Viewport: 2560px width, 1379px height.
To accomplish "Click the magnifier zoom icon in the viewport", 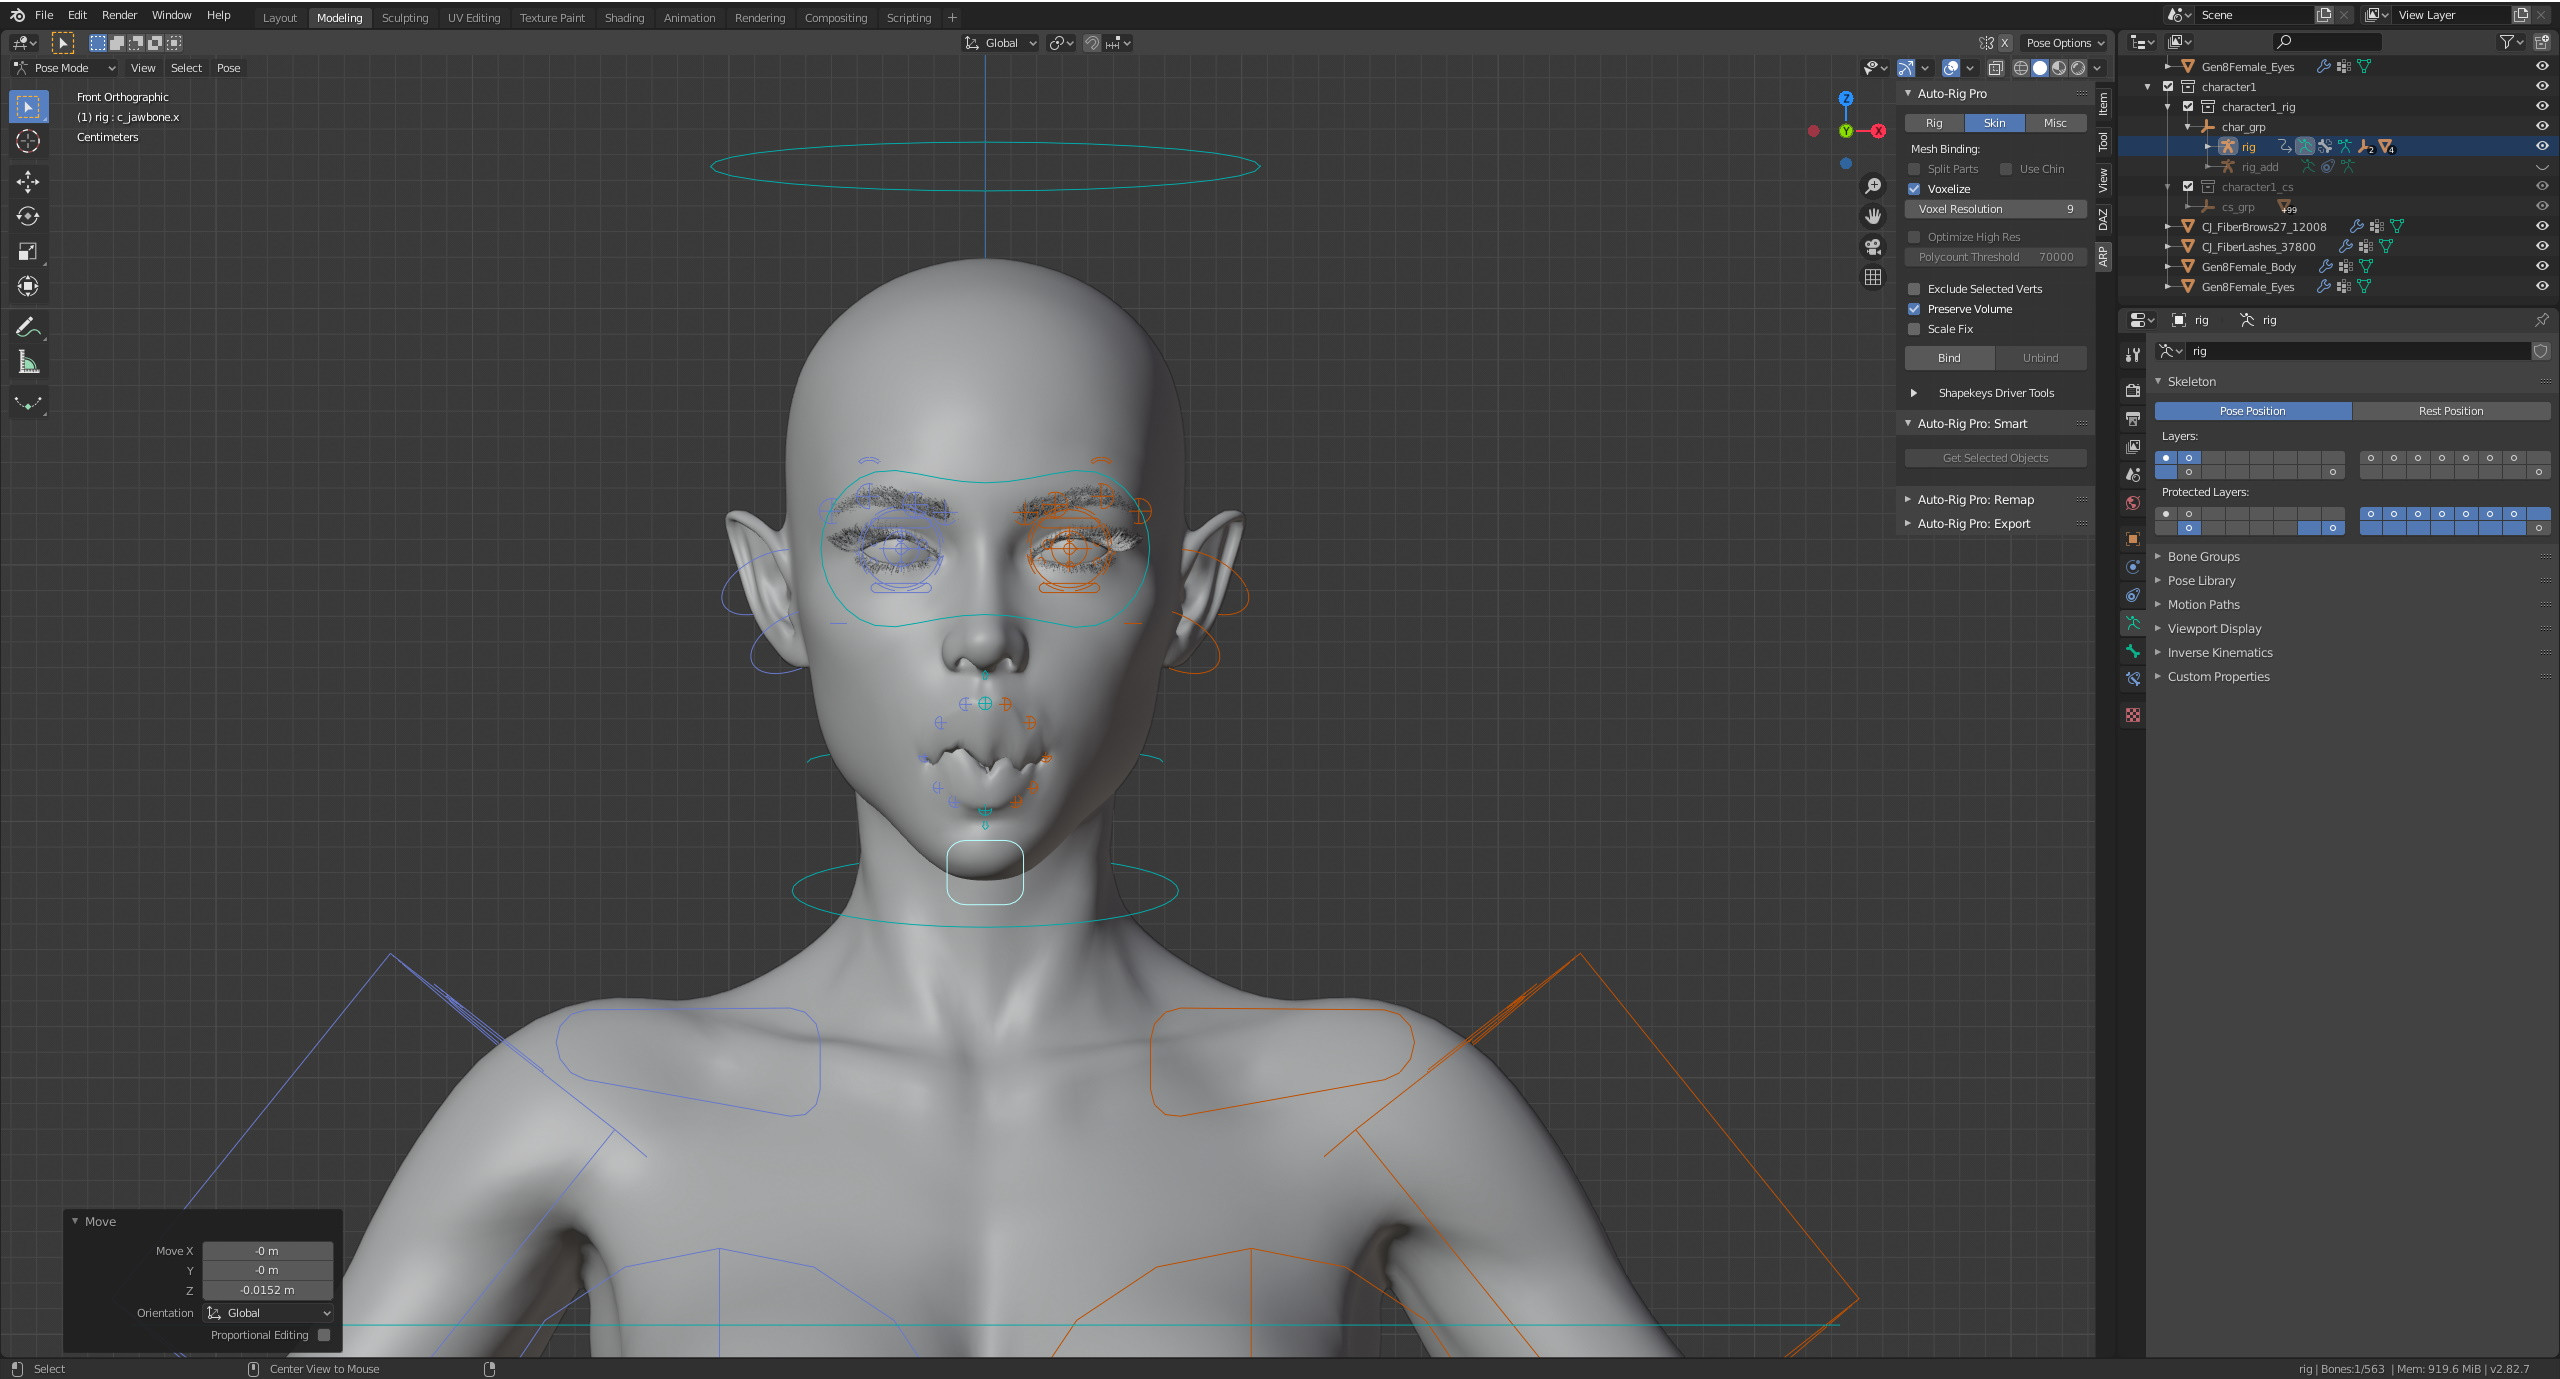I will pyautogui.click(x=1874, y=186).
